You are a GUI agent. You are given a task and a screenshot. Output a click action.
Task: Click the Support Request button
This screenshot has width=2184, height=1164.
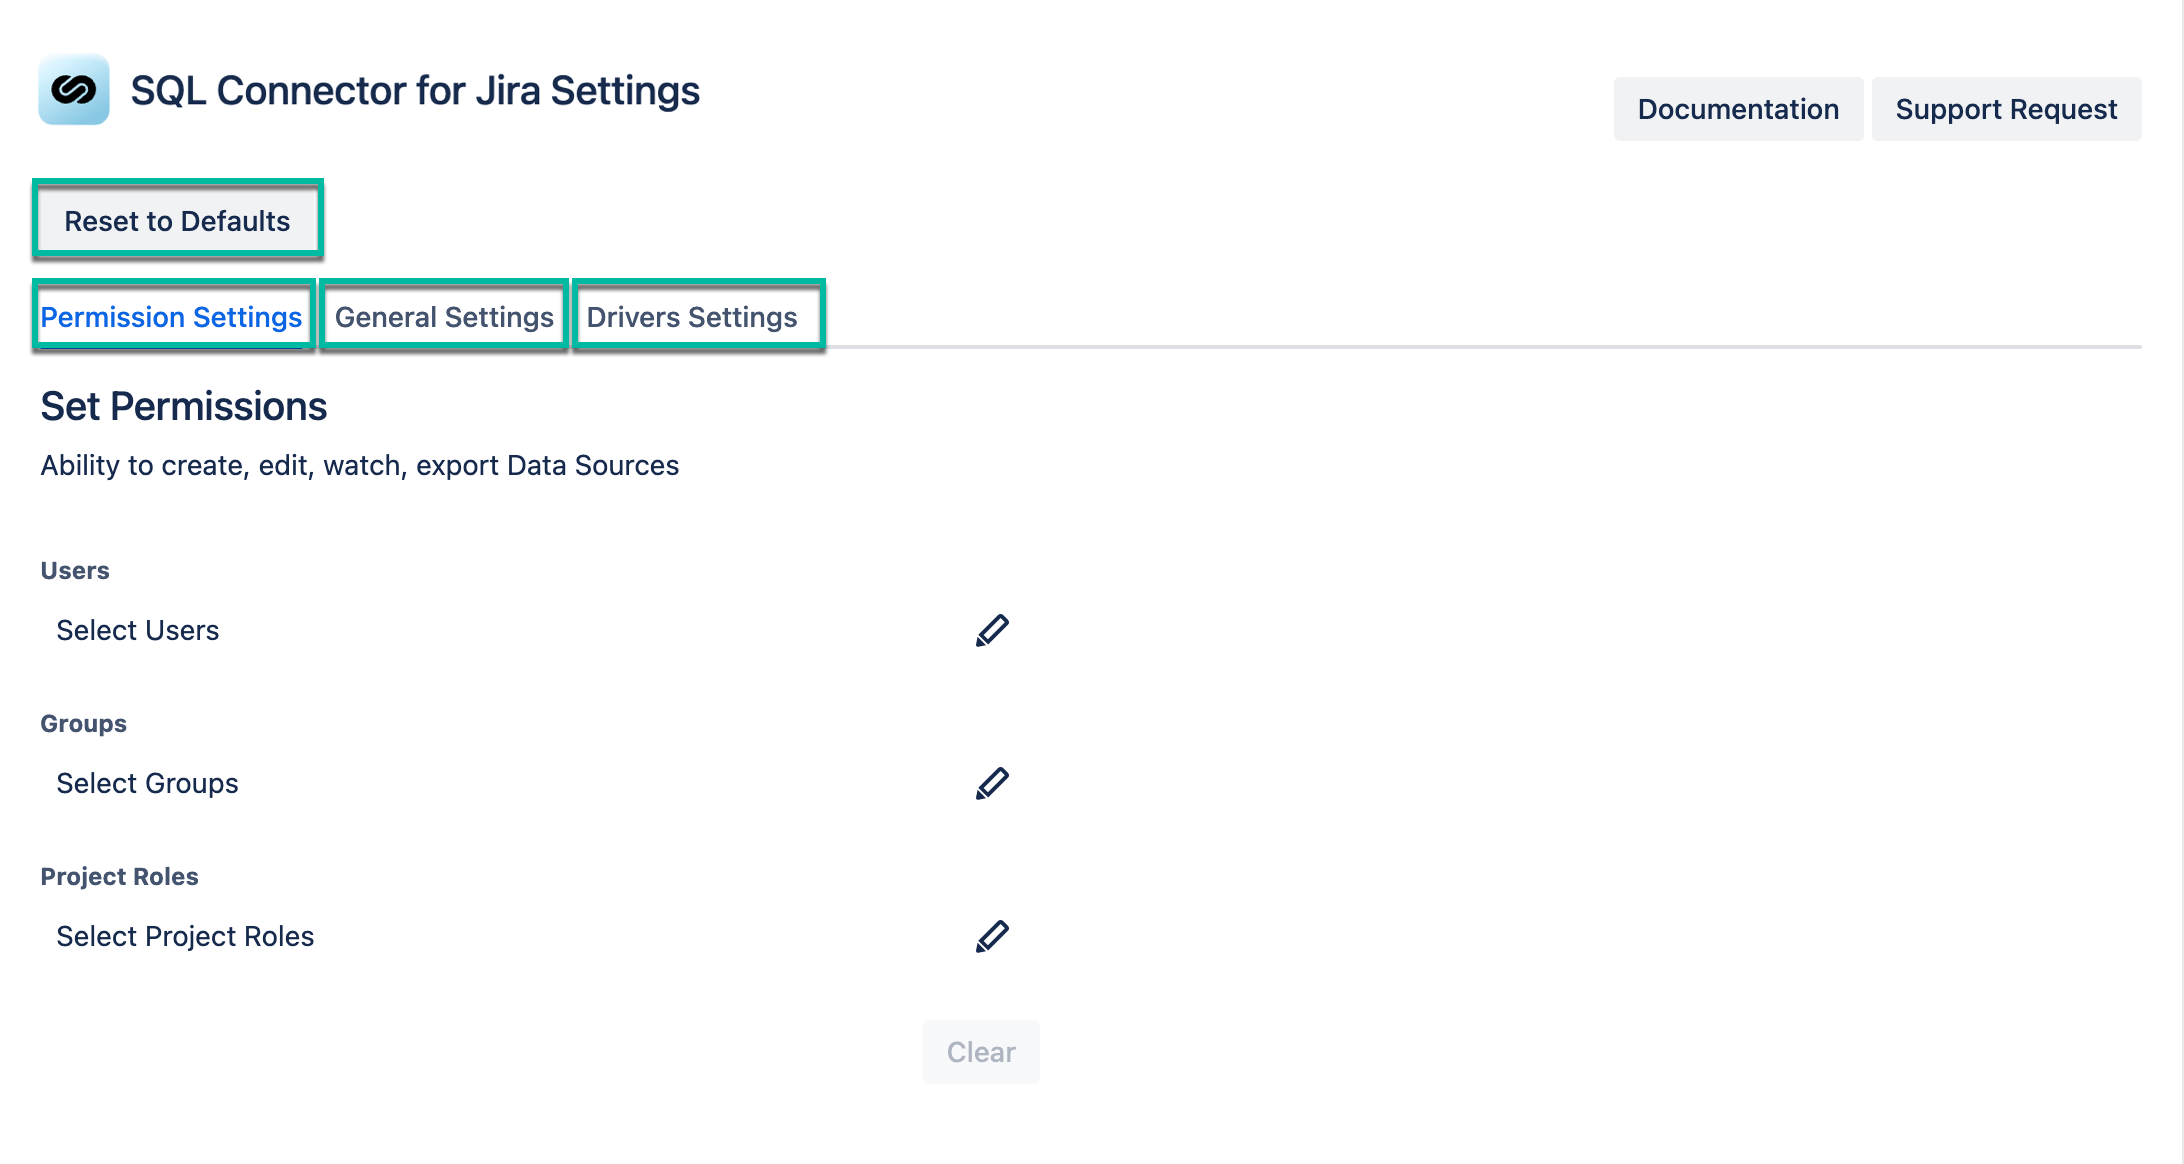(x=2006, y=109)
